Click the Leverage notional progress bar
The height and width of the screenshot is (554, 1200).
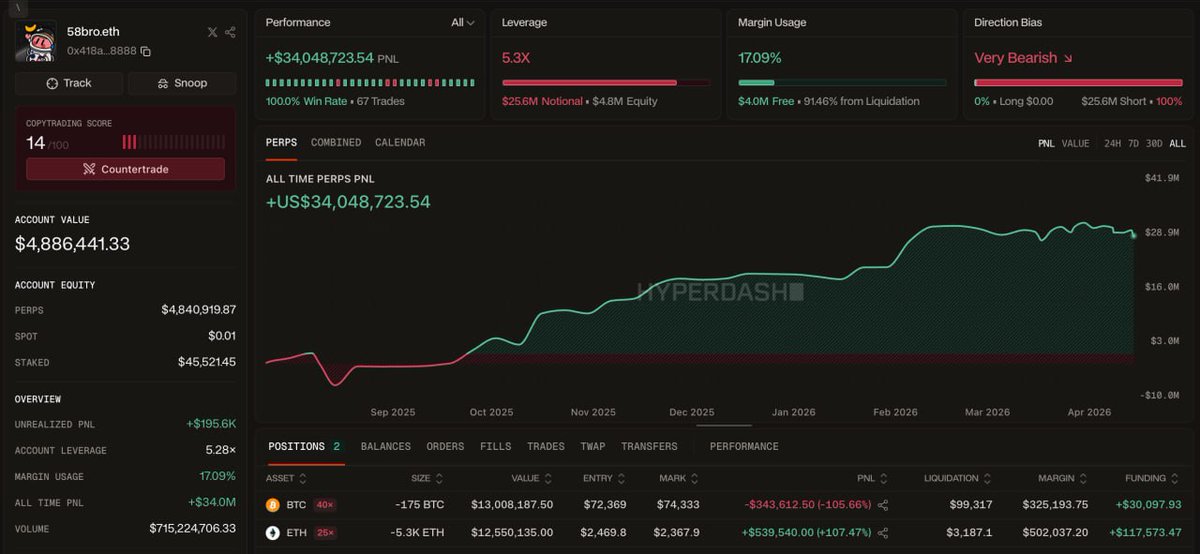606,83
